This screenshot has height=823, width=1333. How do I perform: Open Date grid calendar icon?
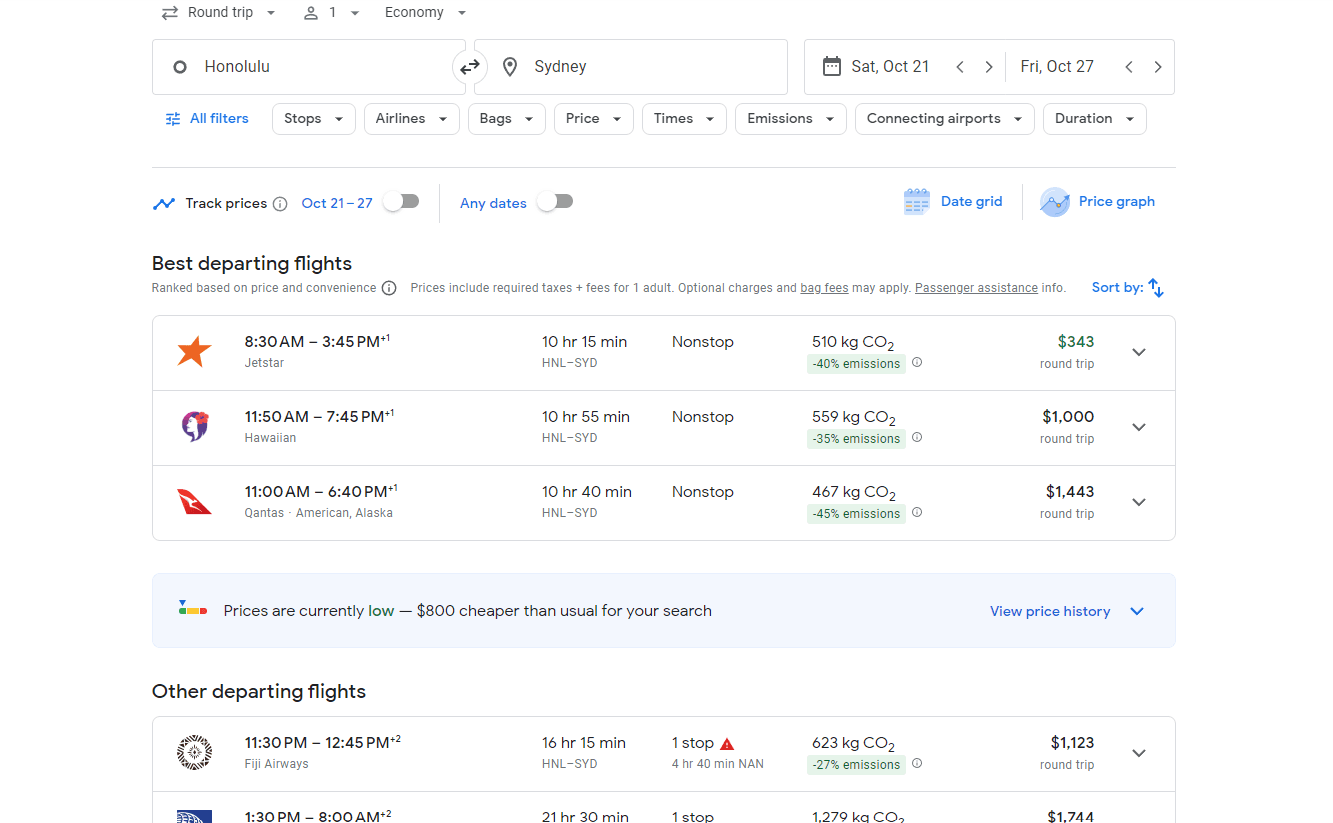click(916, 202)
